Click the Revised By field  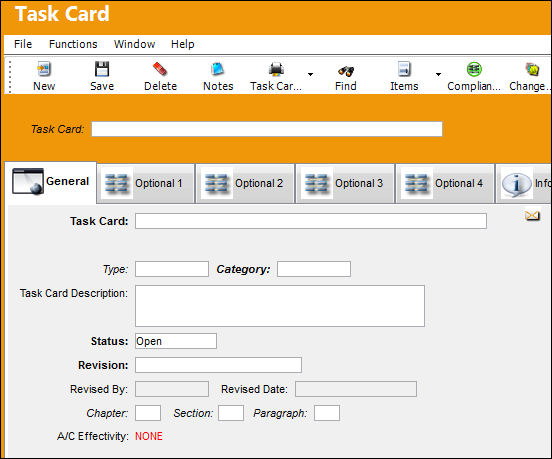172,389
